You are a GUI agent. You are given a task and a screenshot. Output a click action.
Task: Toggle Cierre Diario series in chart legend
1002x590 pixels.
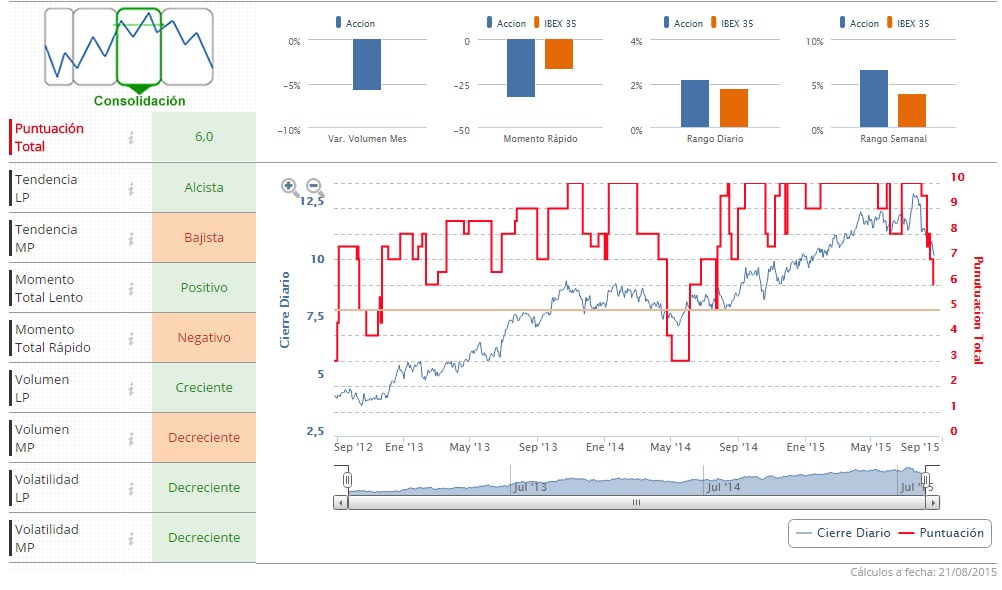click(x=844, y=533)
